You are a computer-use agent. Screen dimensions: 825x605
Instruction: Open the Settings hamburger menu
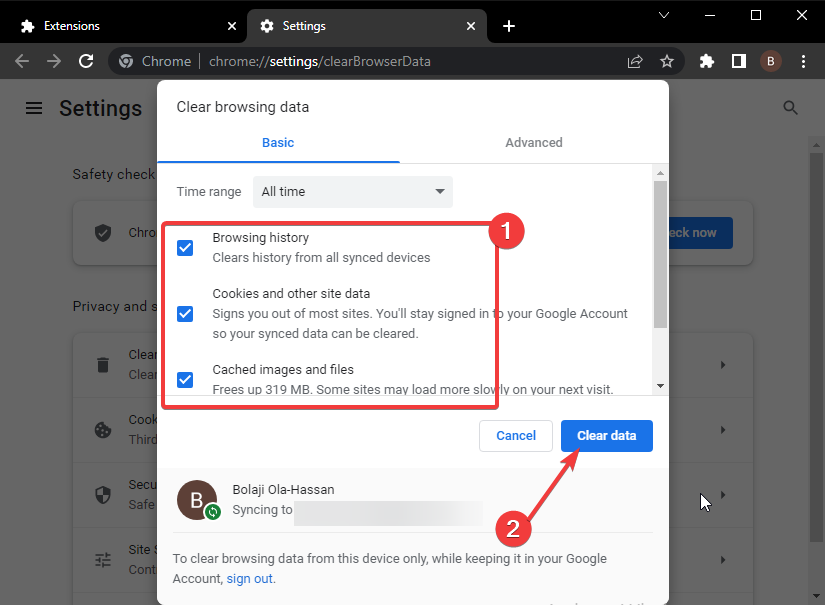34,108
